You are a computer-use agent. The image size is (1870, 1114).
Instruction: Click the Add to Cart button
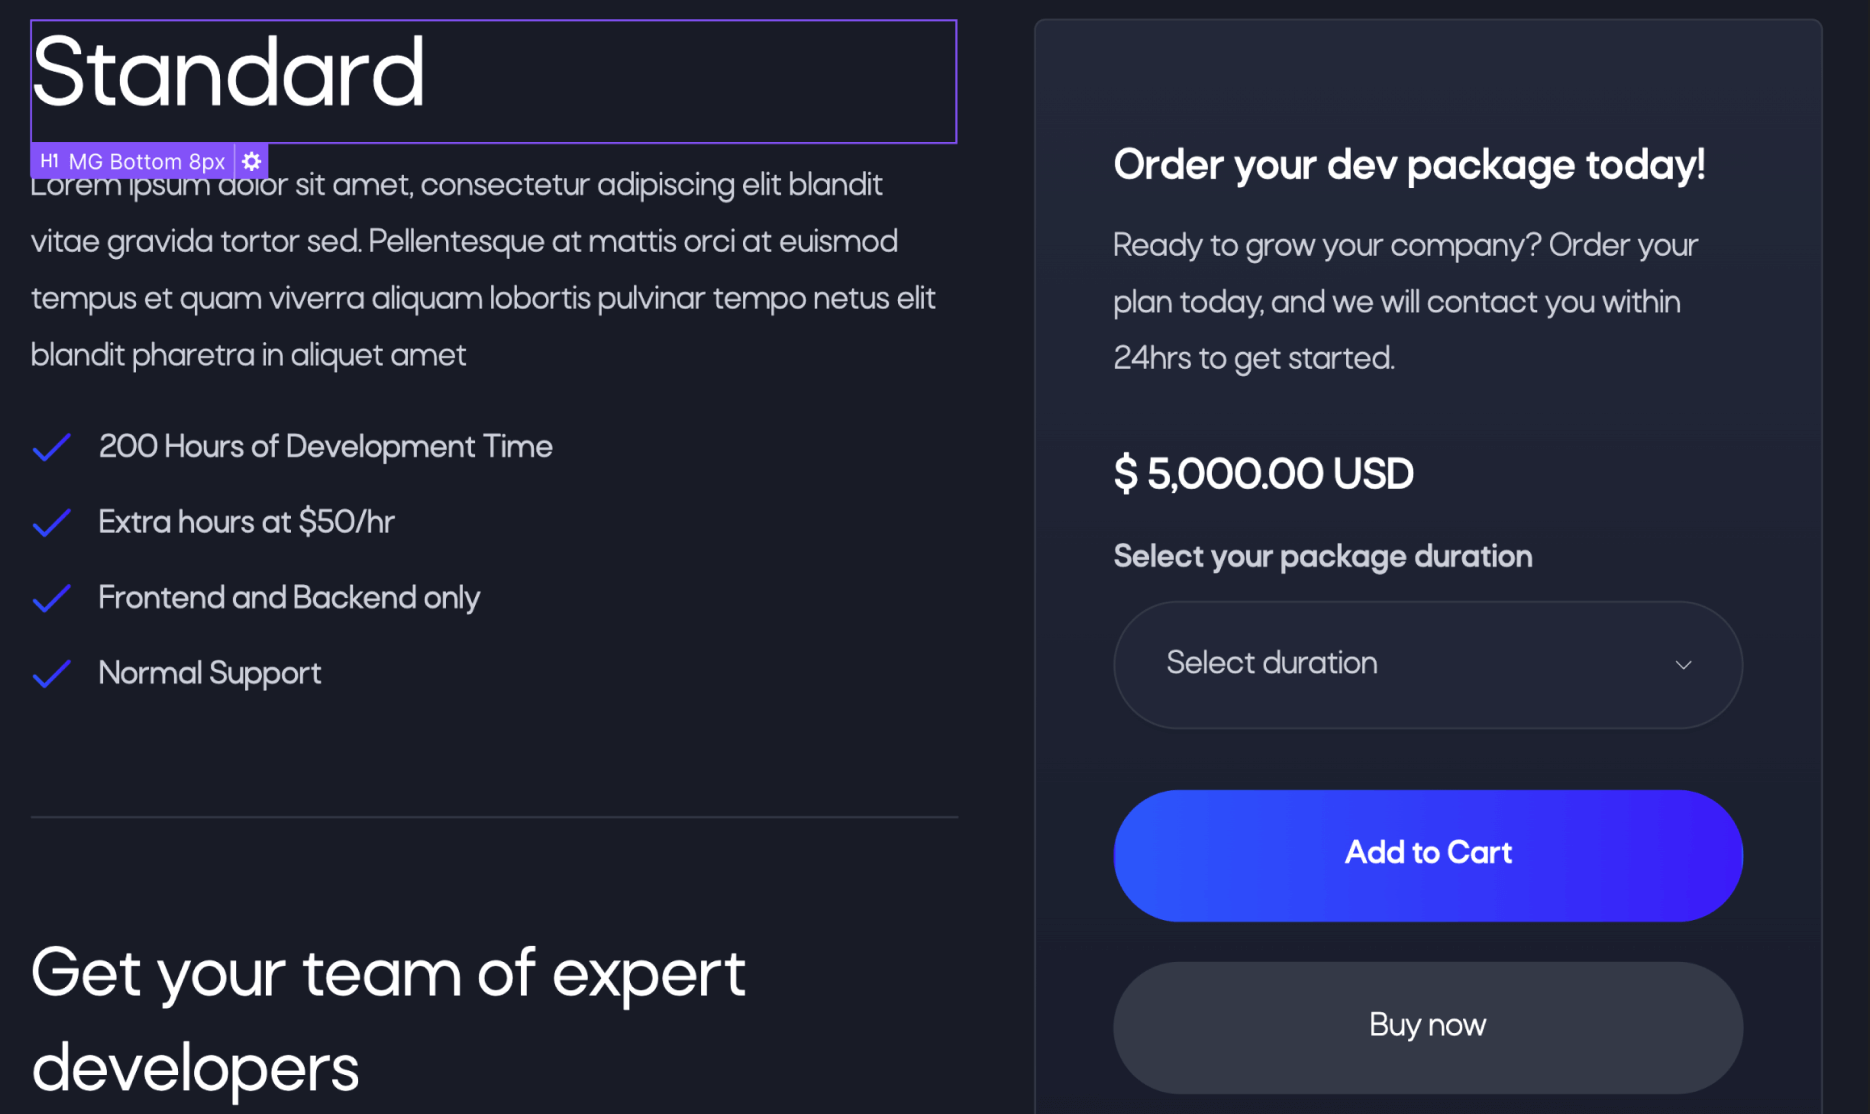click(x=1428, y=853)
